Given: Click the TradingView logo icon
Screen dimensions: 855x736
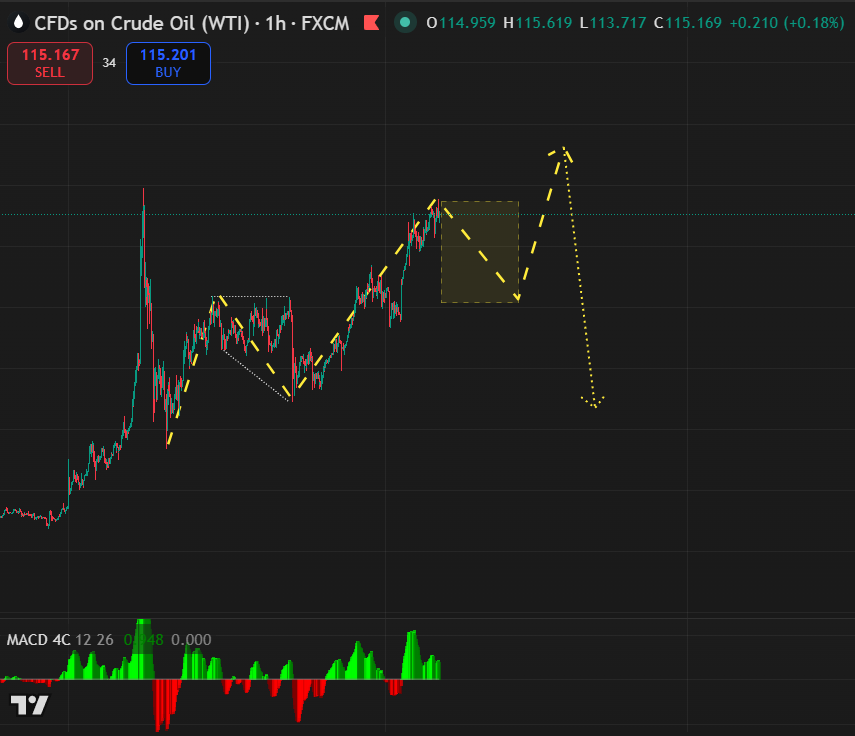Looking at the screenshot, I should click(29, 705).
